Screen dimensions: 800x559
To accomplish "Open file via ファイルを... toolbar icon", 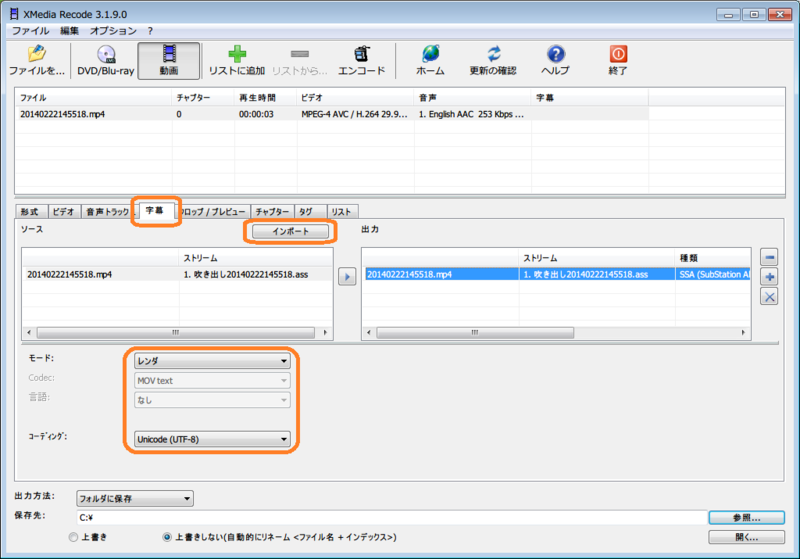I will click(37, 61).
